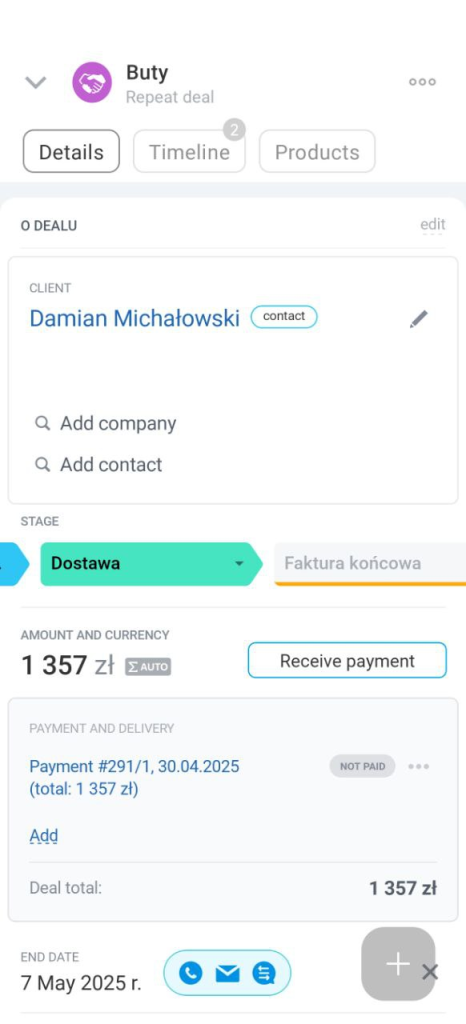Toggle the AUTO sum amount badge

coord(148,667)
